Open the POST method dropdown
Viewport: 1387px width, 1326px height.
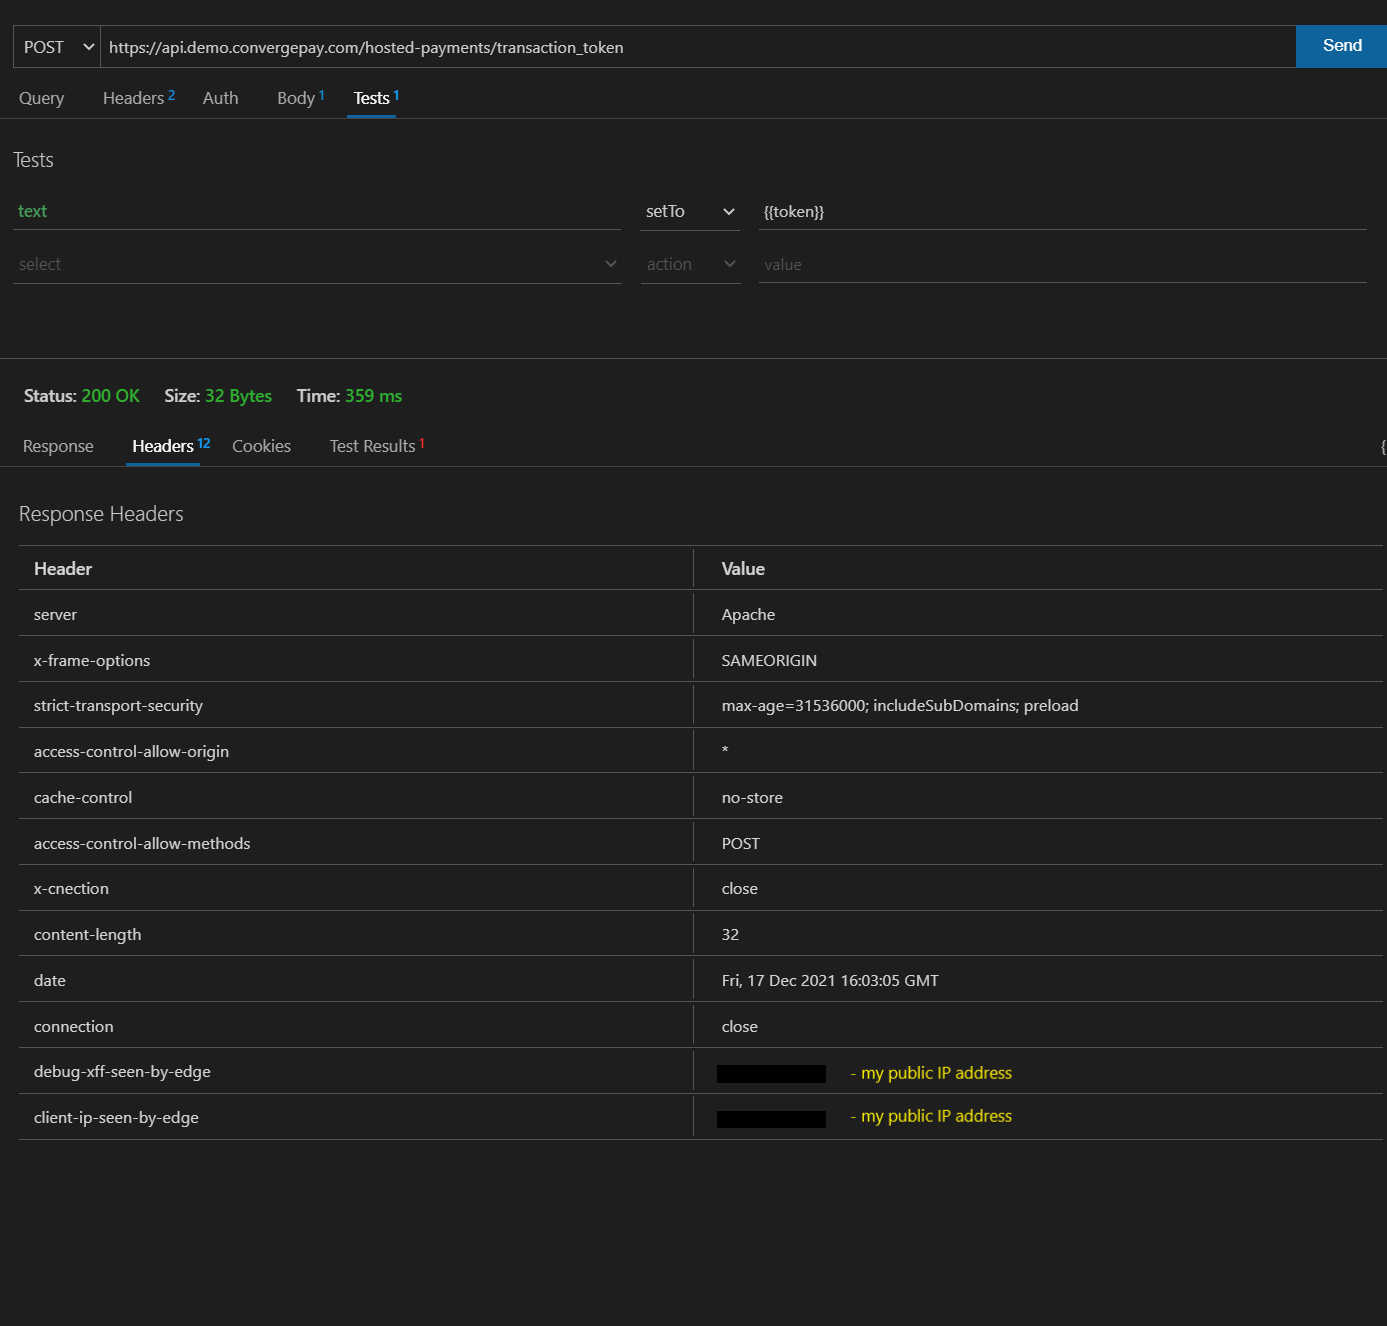(x=55, y=46)
